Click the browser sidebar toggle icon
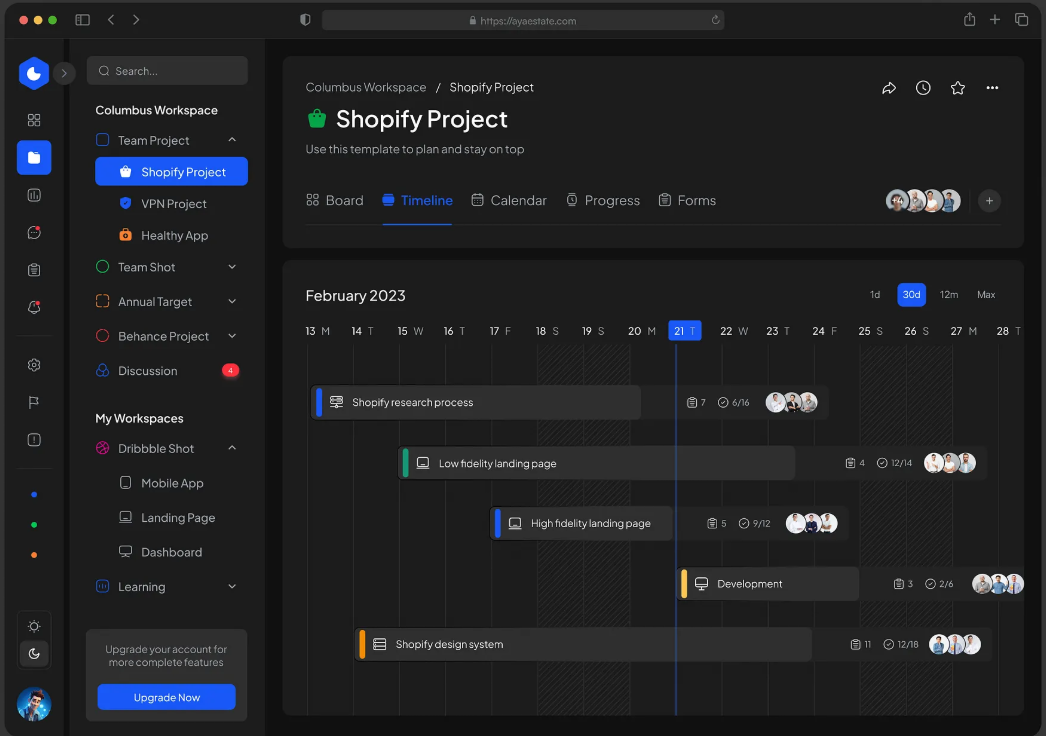Image resolution: width=1046 pixels, height=736 pixels. pyautogui.click(x=83, y=20)
